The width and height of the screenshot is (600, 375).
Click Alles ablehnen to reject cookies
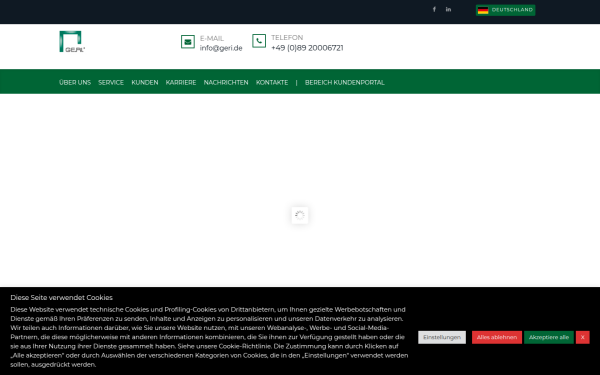pos(497,337)
